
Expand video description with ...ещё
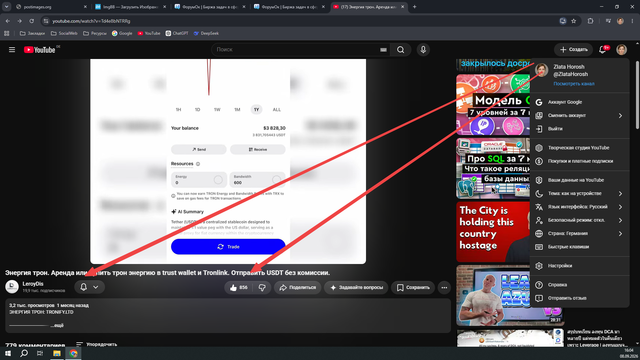coord(58,326)
